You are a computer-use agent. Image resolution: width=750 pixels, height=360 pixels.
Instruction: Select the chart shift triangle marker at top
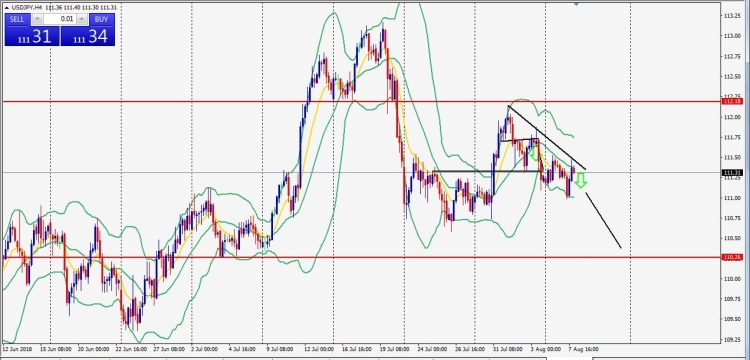(x=577, y=4)
